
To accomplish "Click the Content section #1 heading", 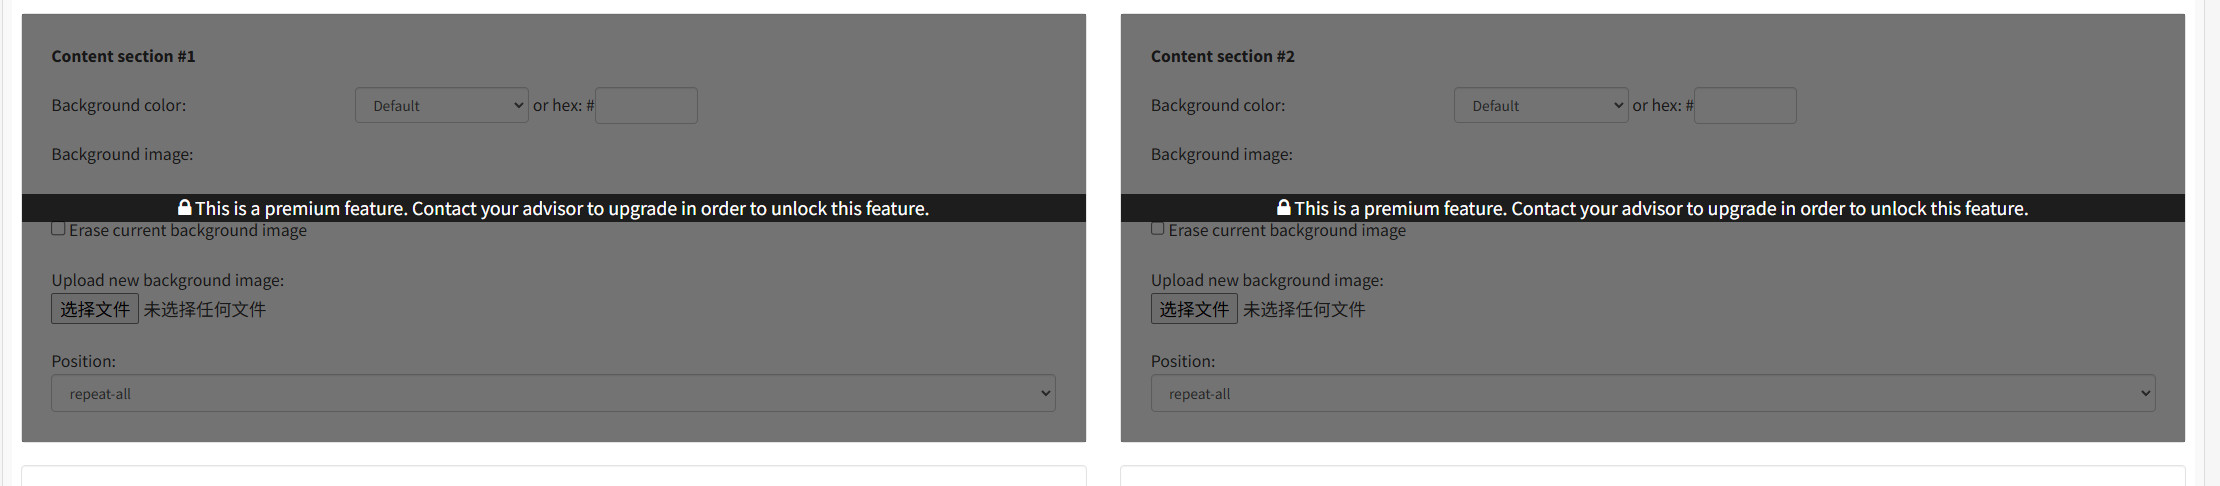I will tap(123, 56).
